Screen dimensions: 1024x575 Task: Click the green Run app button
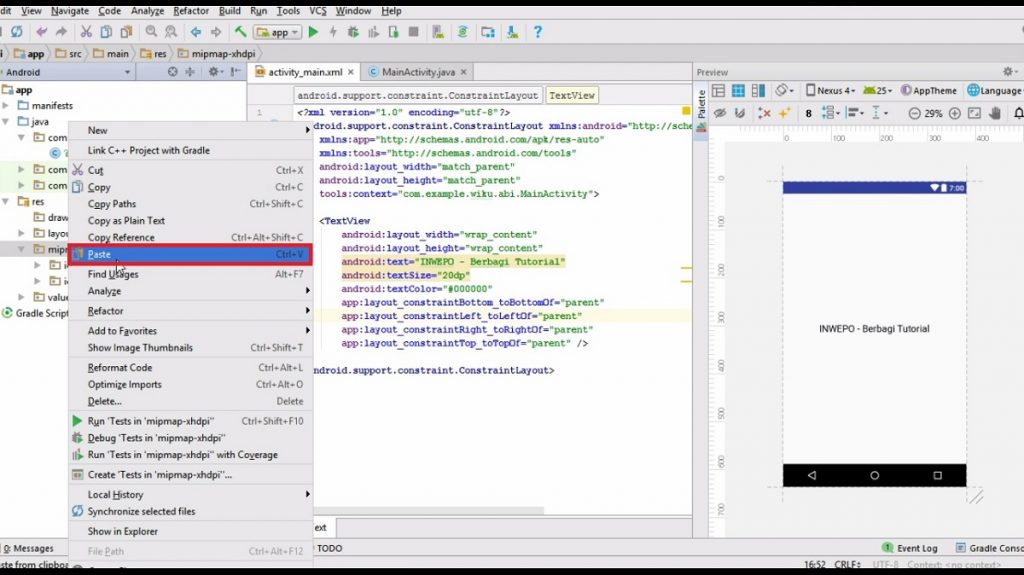coord(313,32)
